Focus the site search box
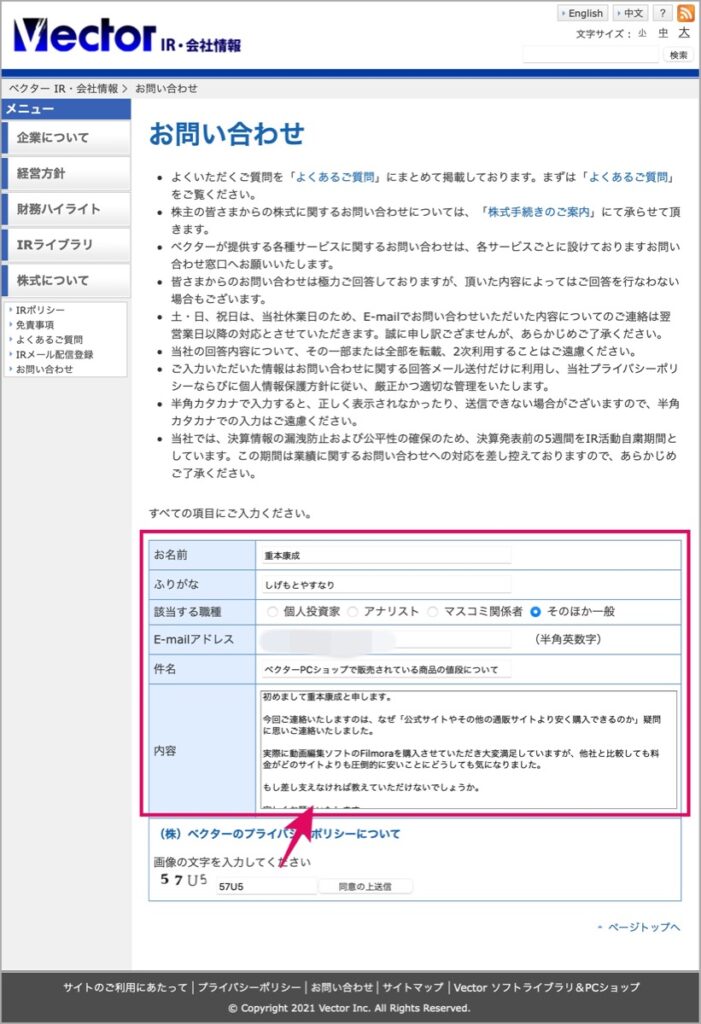The height and width of the screenshot is (1024, 701). [591, 55]
